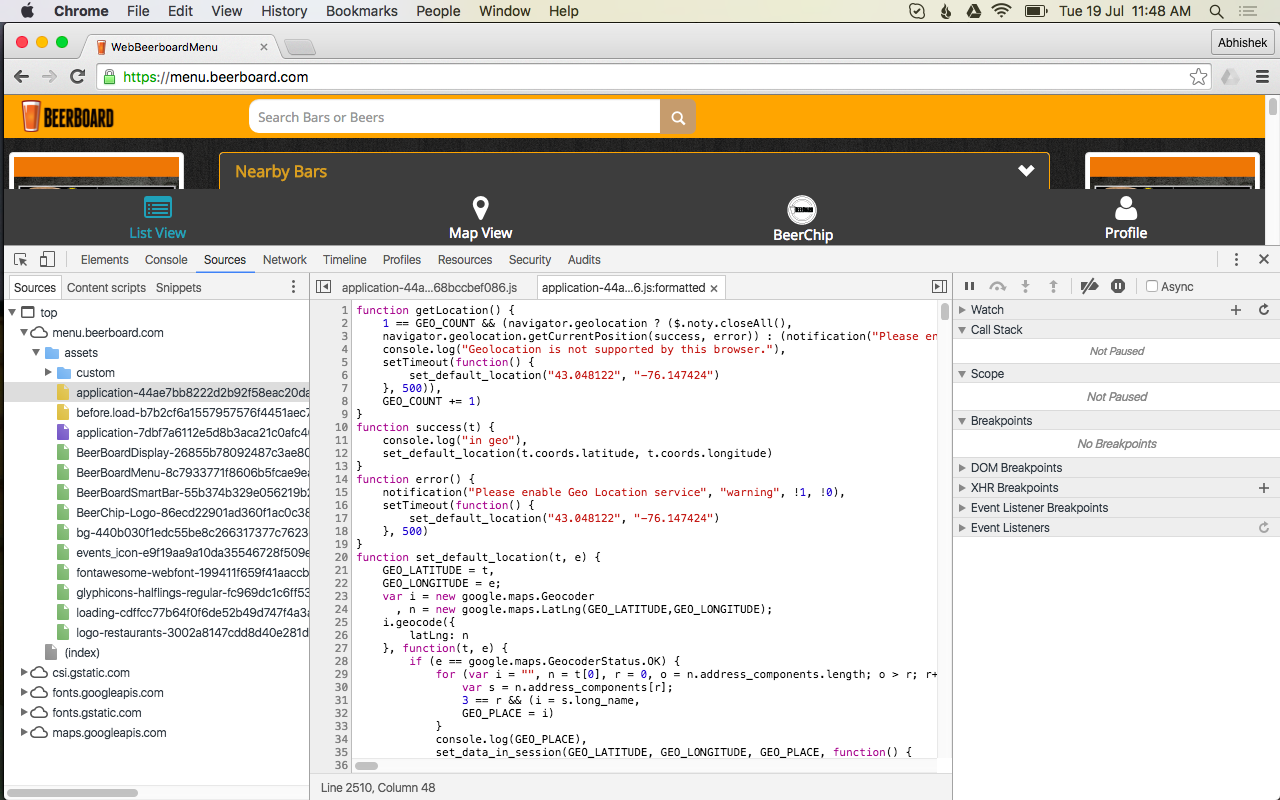Open the Bookmarks menu in menu bar
The image size is (1280, 800).
click(x=362, y=11)
